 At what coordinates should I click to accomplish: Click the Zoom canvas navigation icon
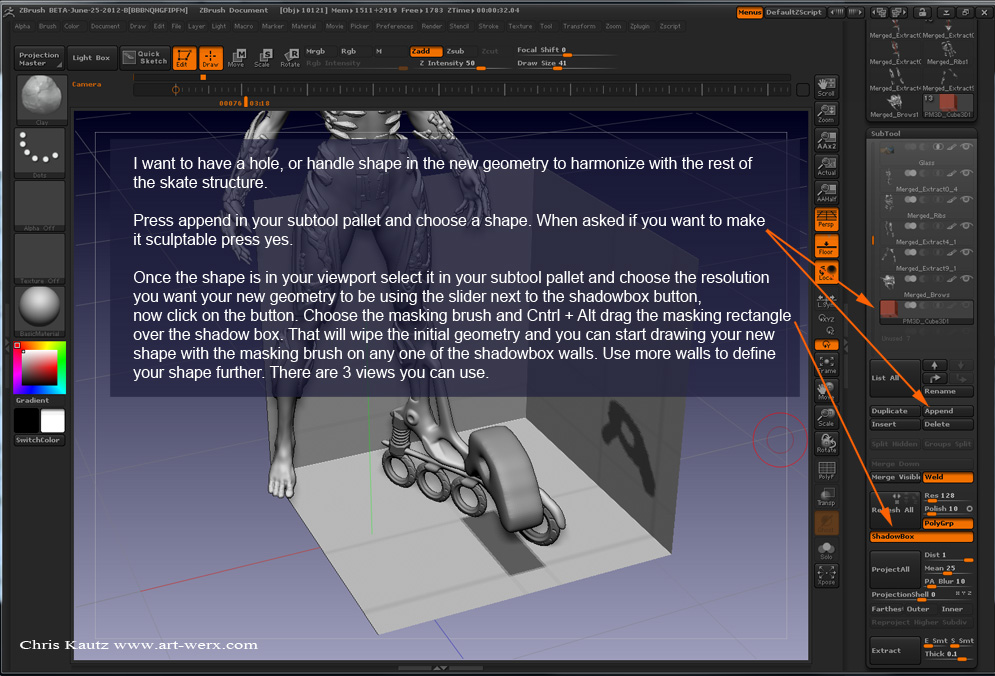[x=826, y=113]
